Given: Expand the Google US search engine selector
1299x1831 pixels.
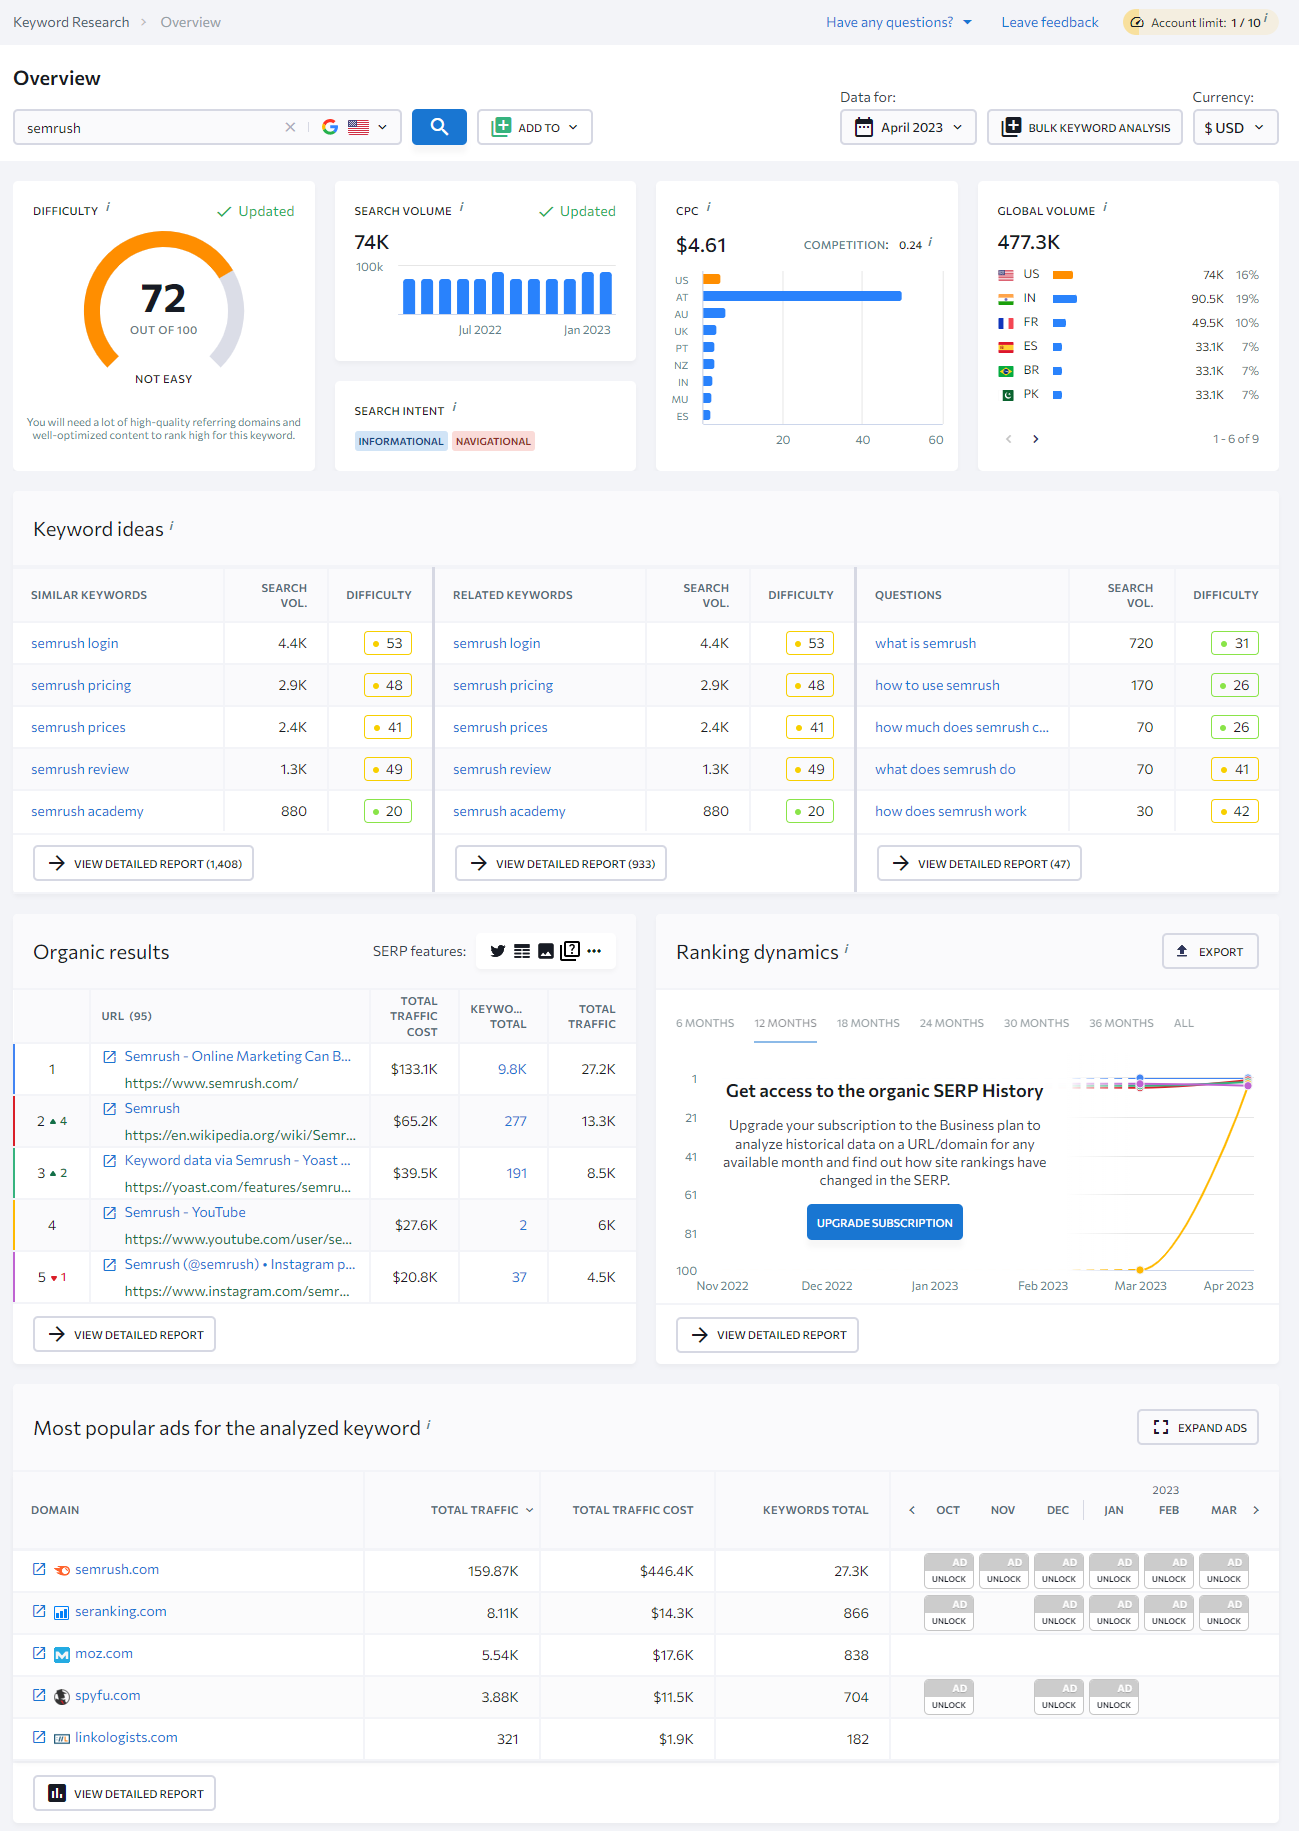Looking at the screenshot, I should point(356,127).
